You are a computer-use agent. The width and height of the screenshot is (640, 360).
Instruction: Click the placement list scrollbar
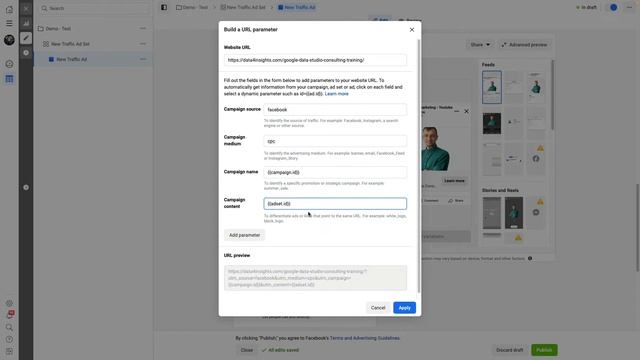point(553,95)
